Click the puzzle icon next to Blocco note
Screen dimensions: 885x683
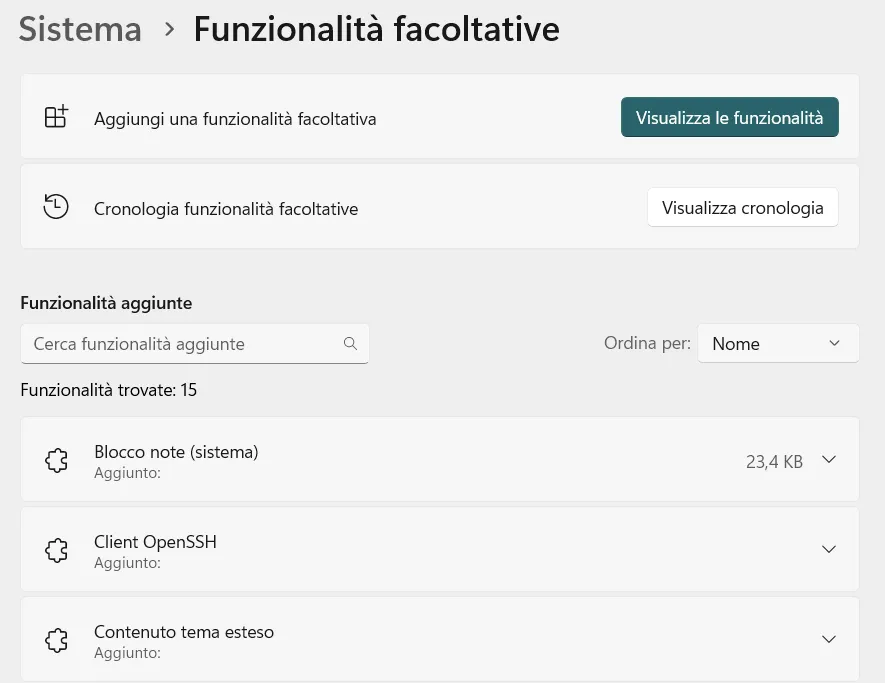pos(56,460)
